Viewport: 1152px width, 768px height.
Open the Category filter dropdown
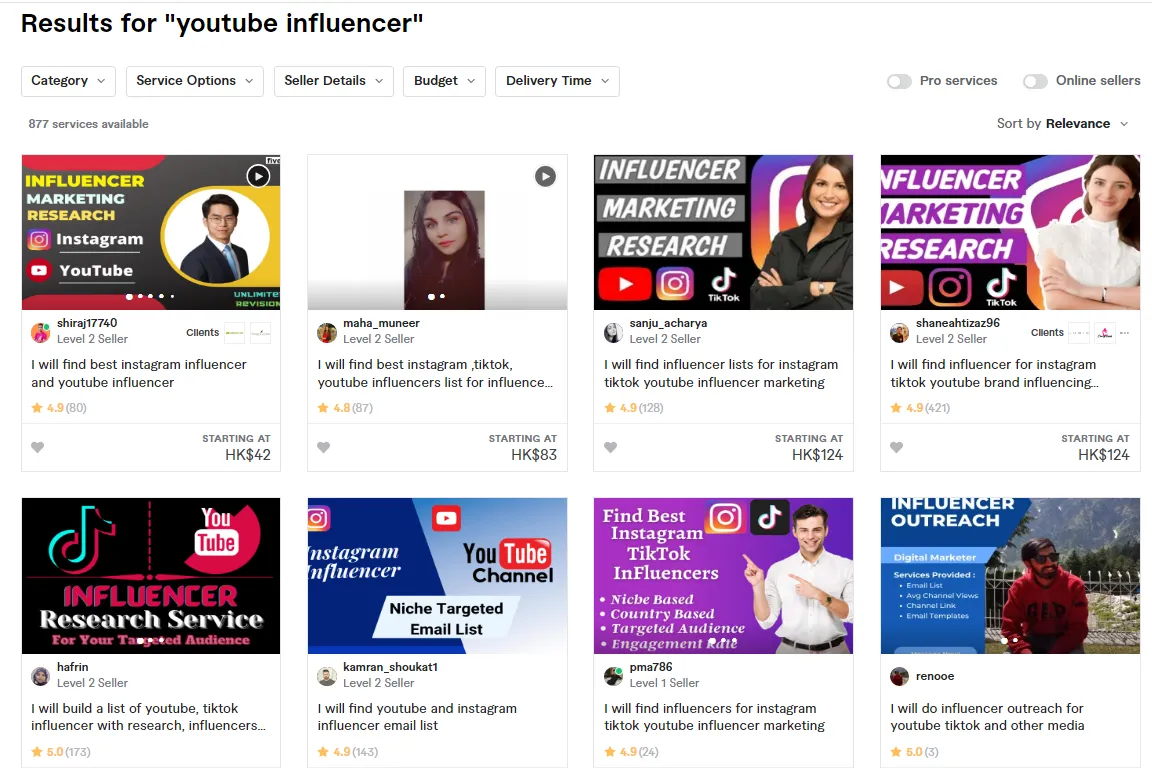[68, 81]
